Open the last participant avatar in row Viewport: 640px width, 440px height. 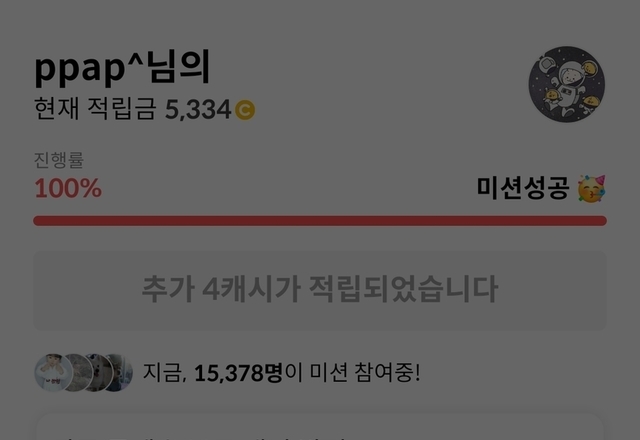[x=118, y=373]
